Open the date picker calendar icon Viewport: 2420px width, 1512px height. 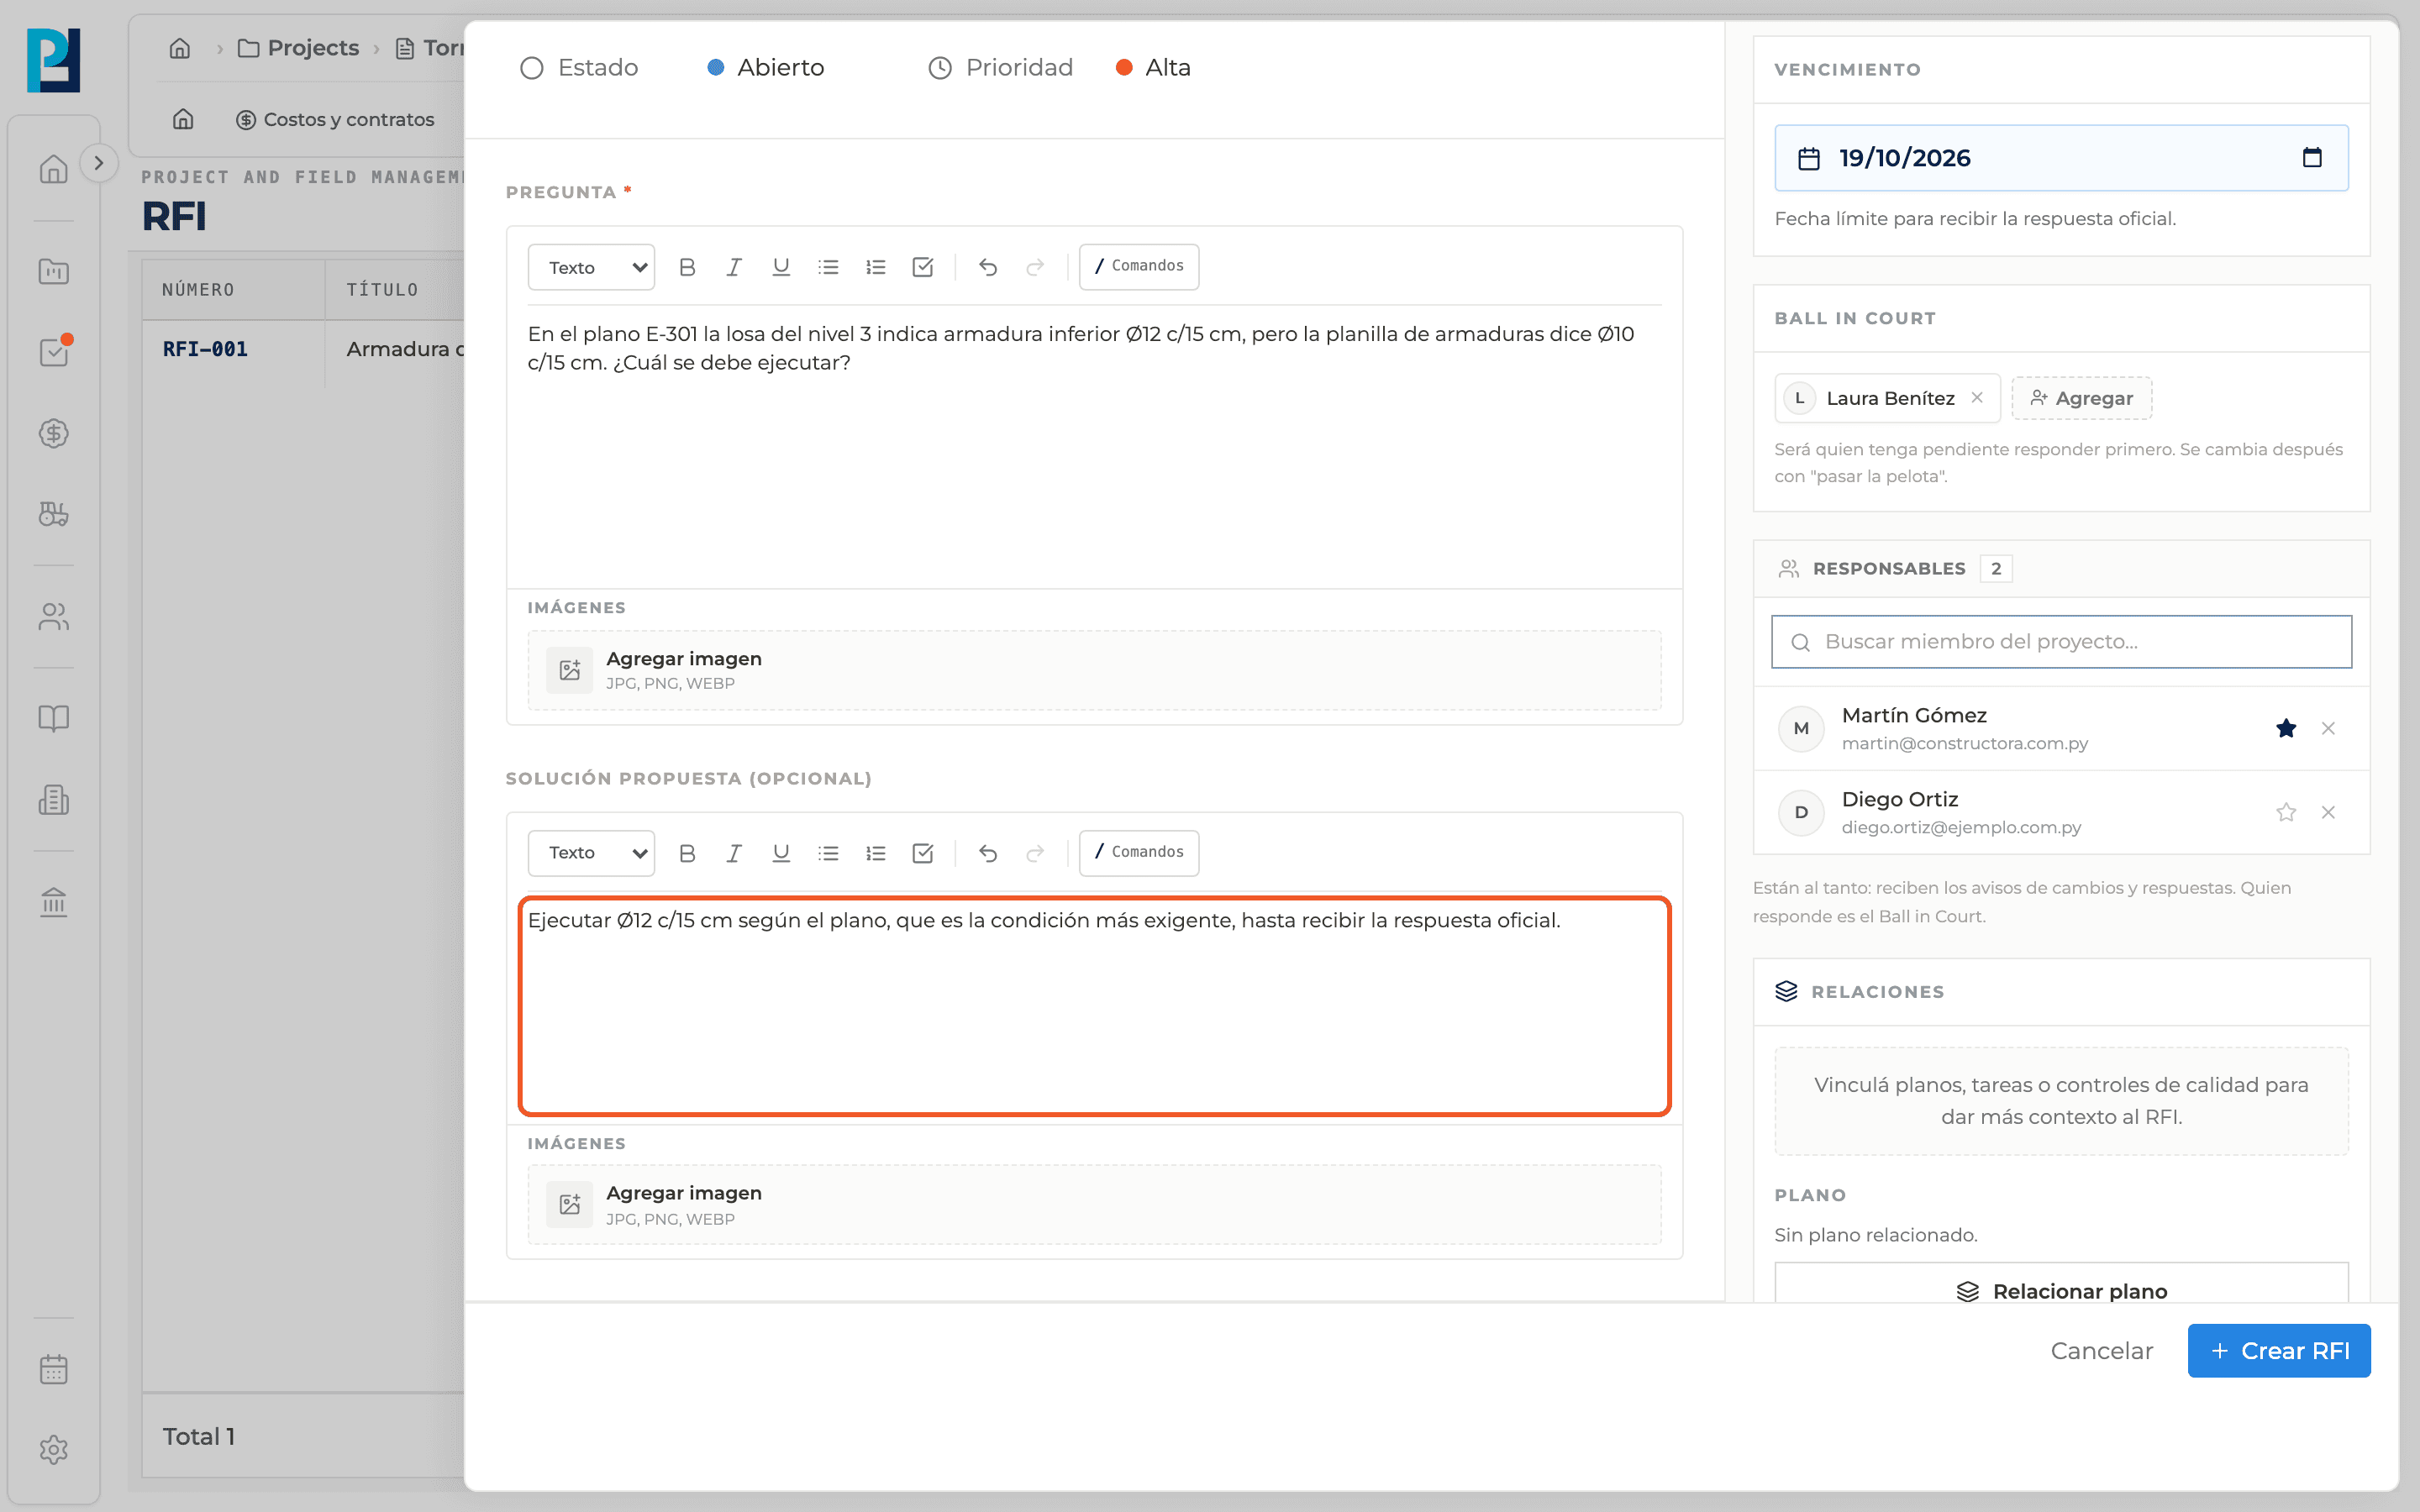click(2312, 157)
